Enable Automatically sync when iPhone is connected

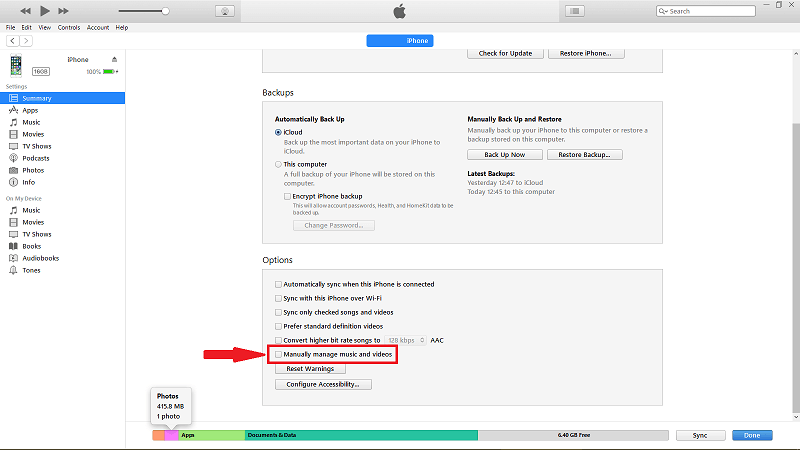click(278, 284)
